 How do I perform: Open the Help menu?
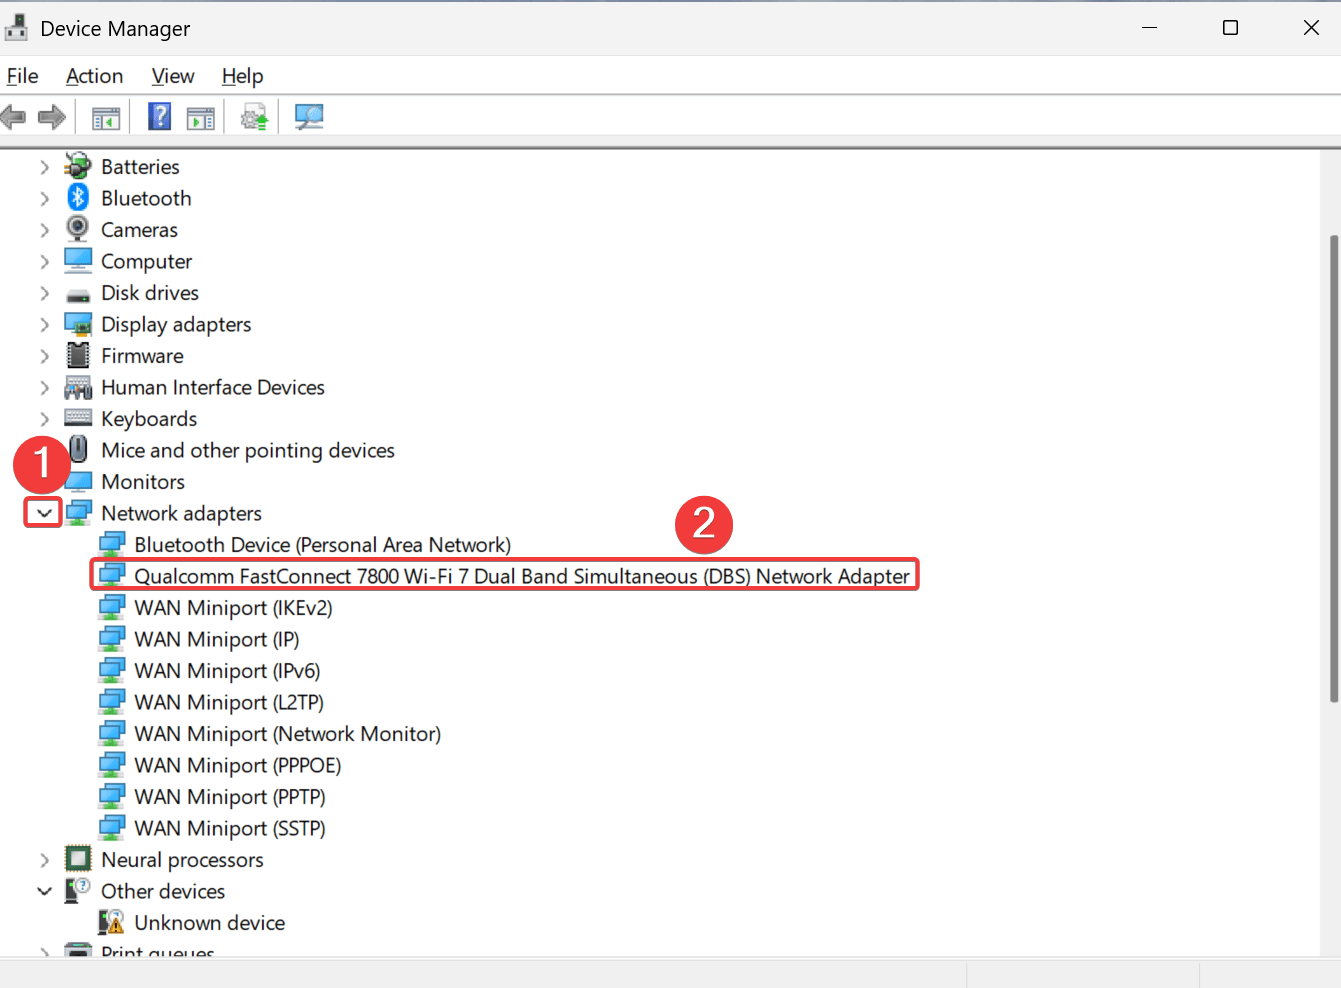(x=242, y=76)
